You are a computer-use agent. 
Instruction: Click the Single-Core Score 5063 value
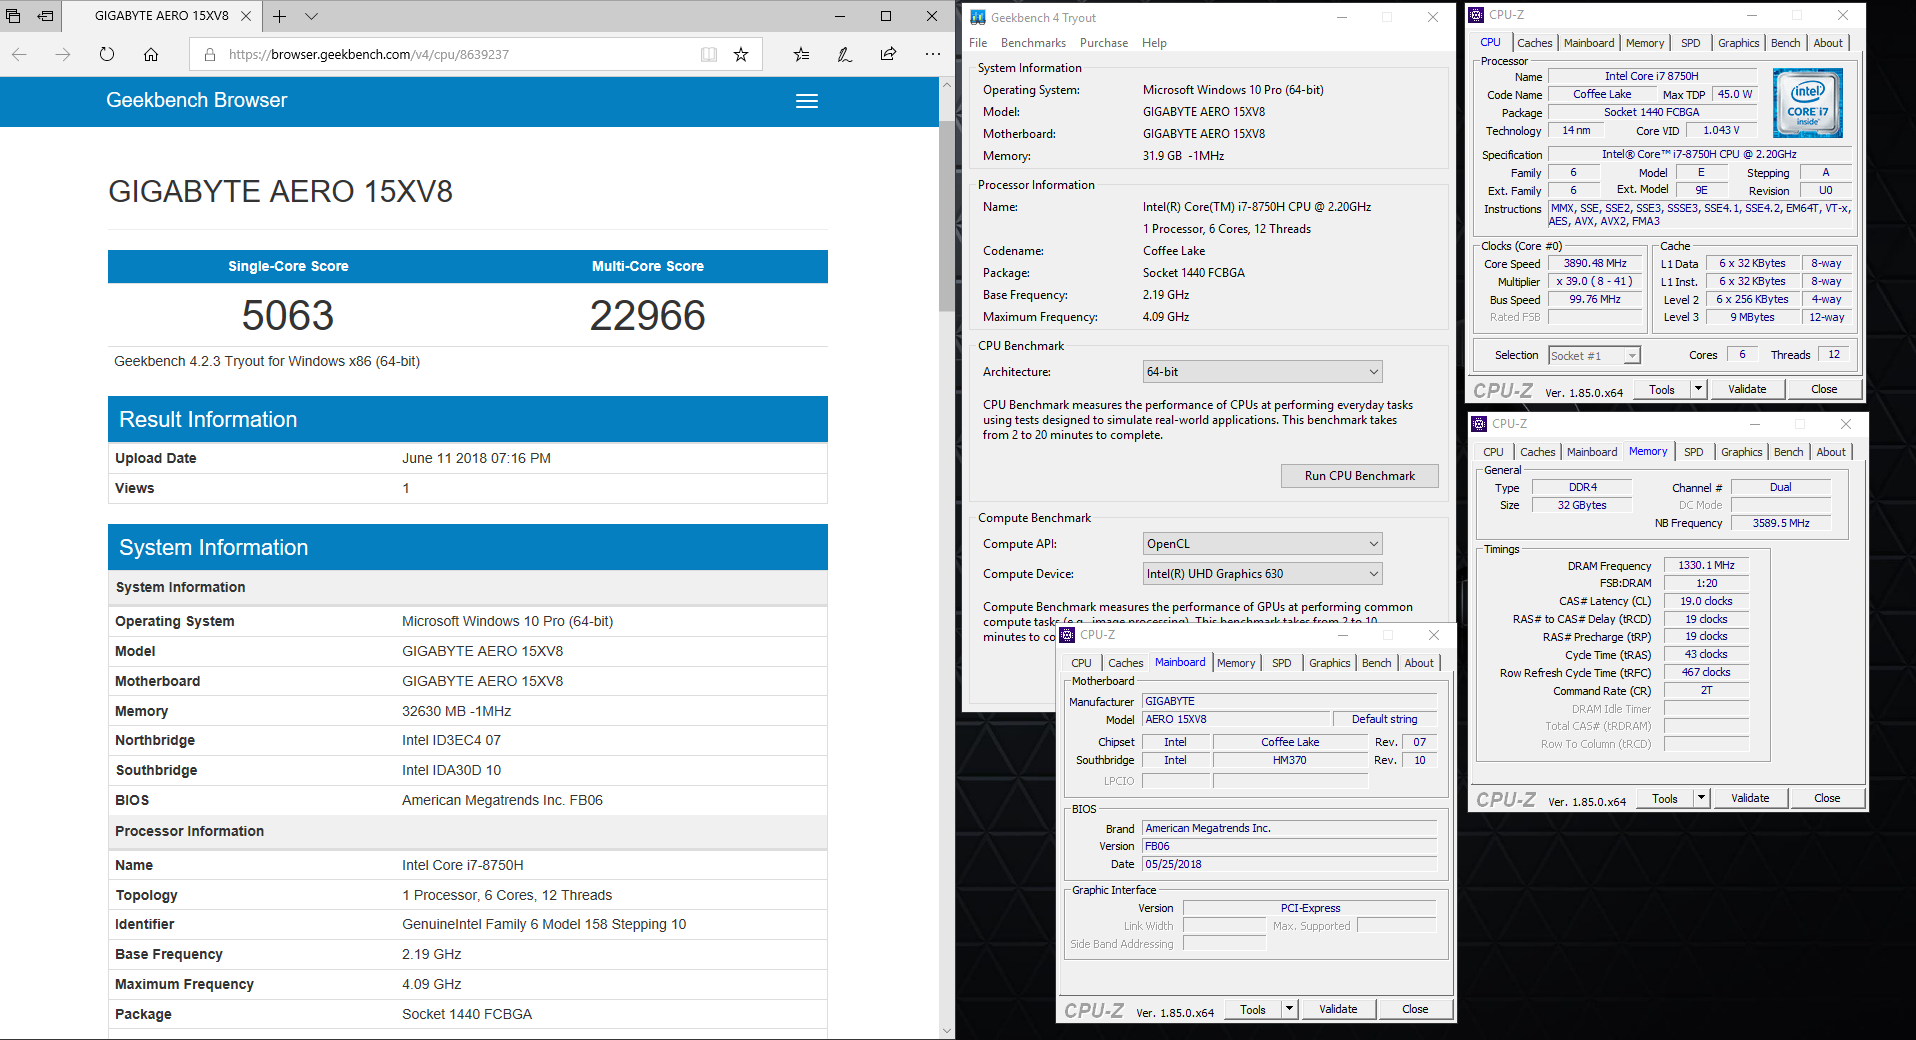tap(288, 316)
